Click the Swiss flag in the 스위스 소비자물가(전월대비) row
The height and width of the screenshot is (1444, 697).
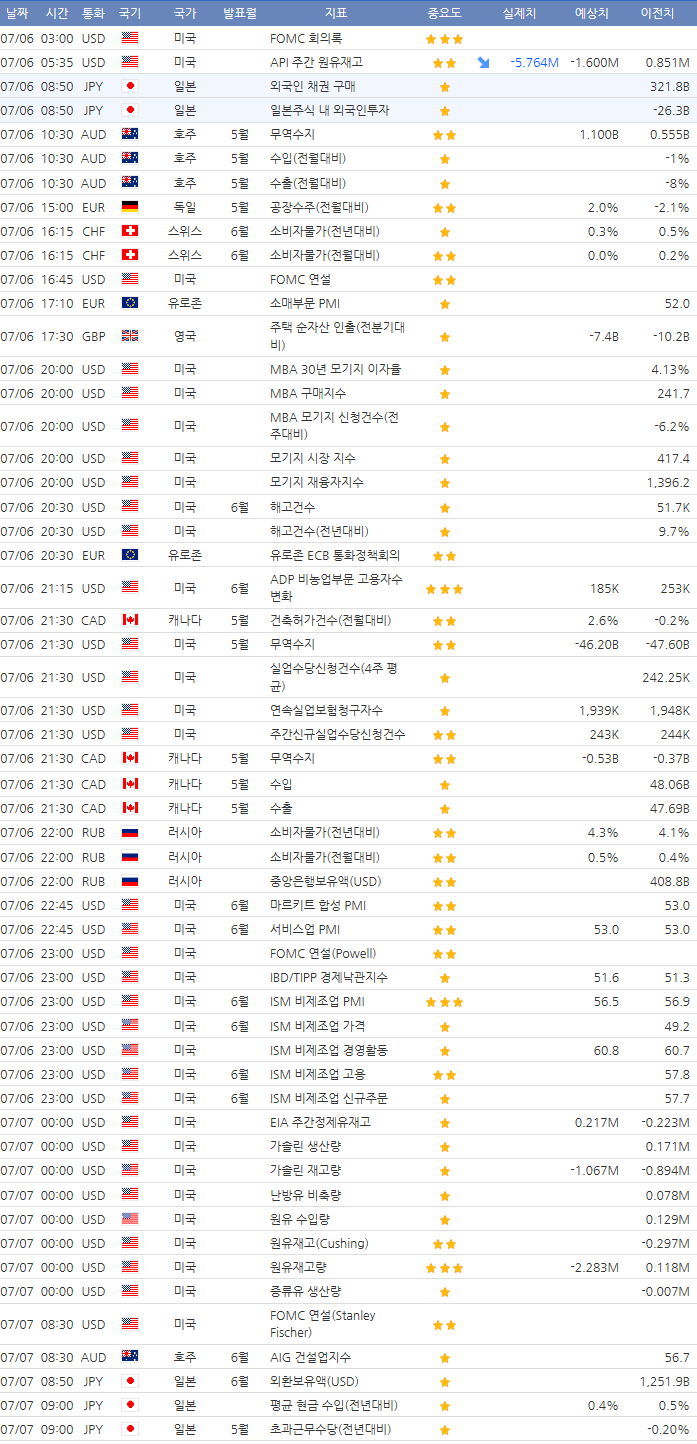[130, 255]
